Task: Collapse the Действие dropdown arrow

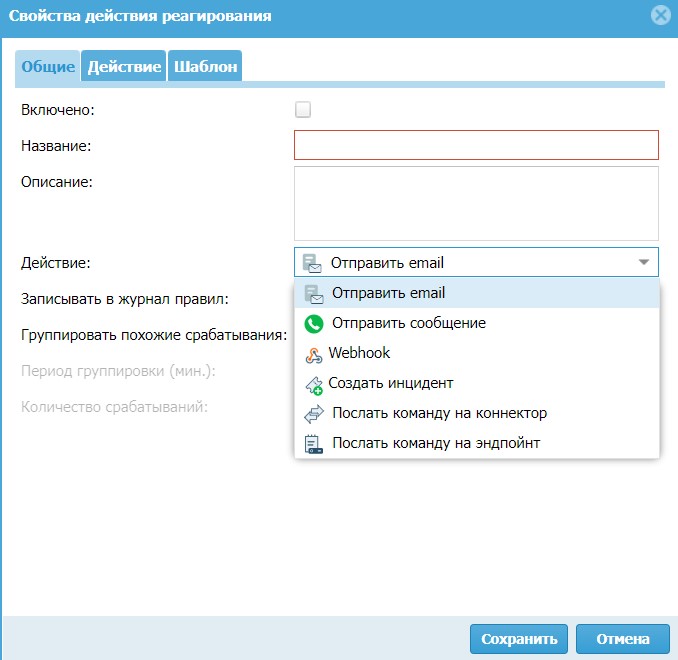Action: (643, 263)
